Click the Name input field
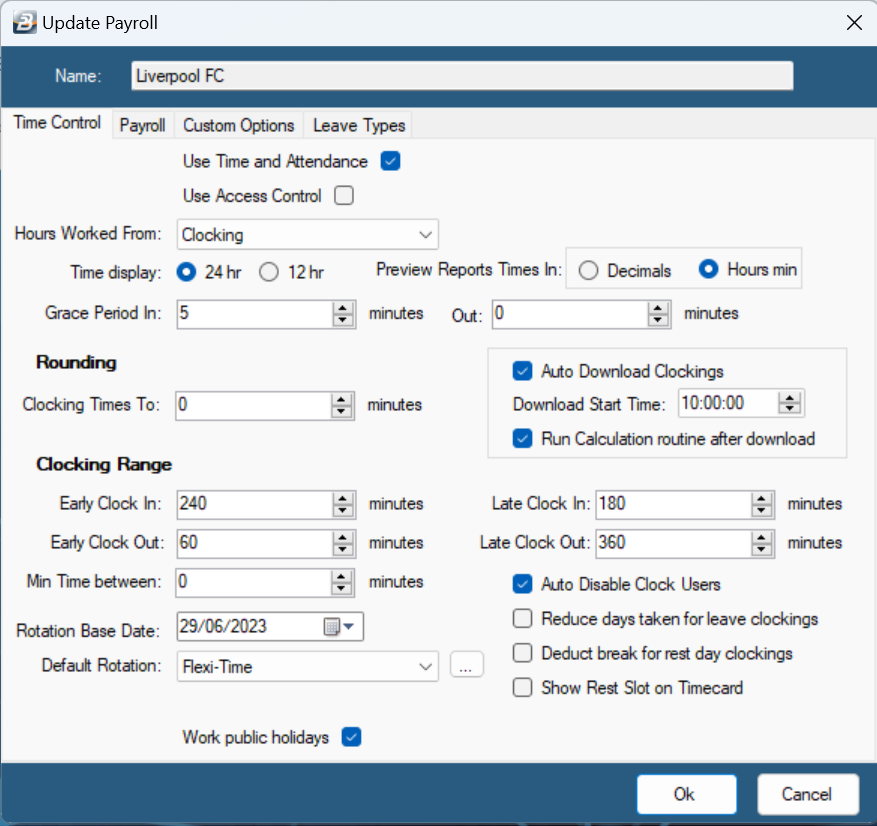Viewport: 877px width, 826px height. tap(462, 75)
